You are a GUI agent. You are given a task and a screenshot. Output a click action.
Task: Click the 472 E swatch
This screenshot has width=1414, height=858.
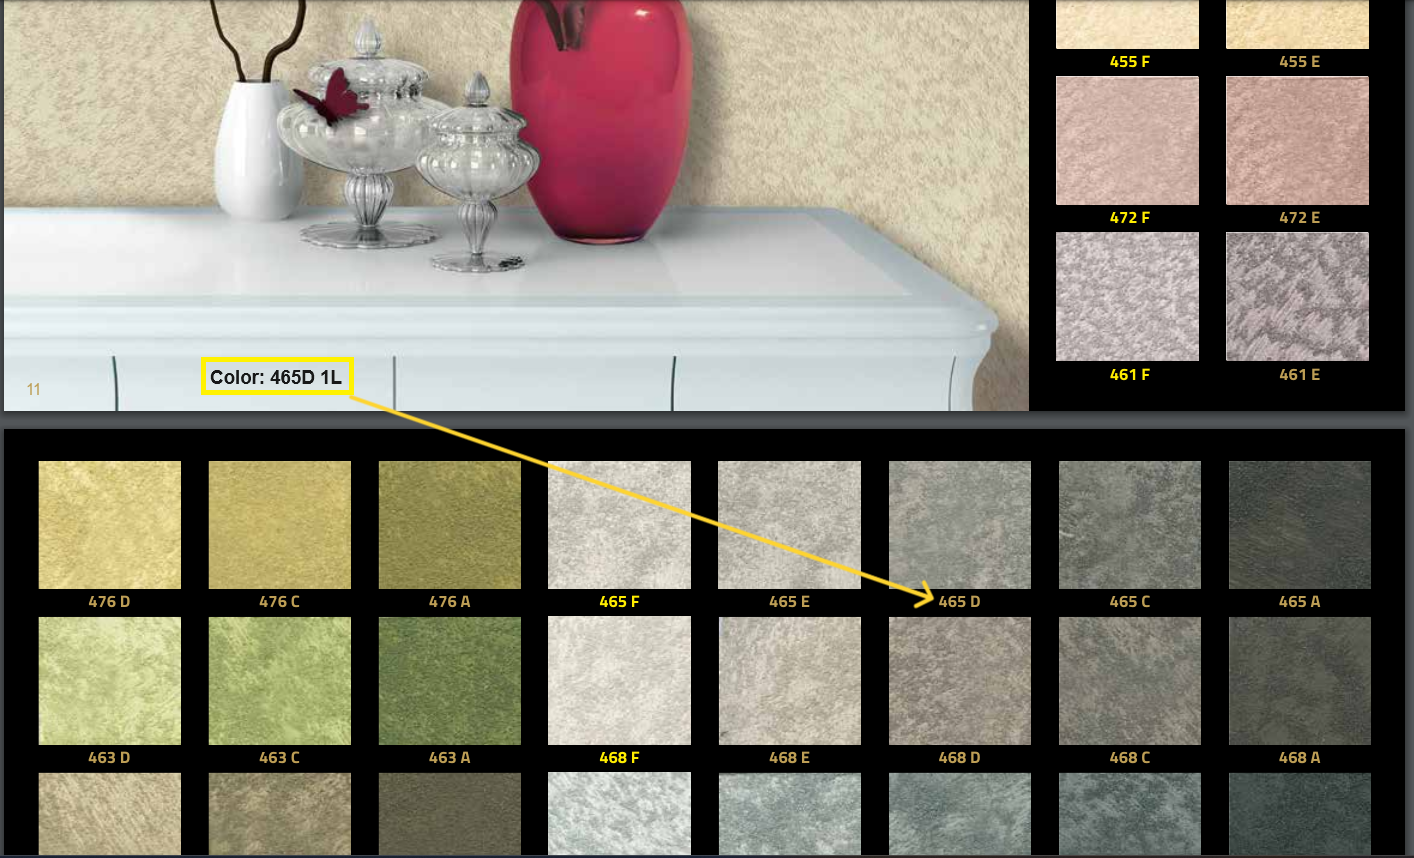(x=1297, y=141)
